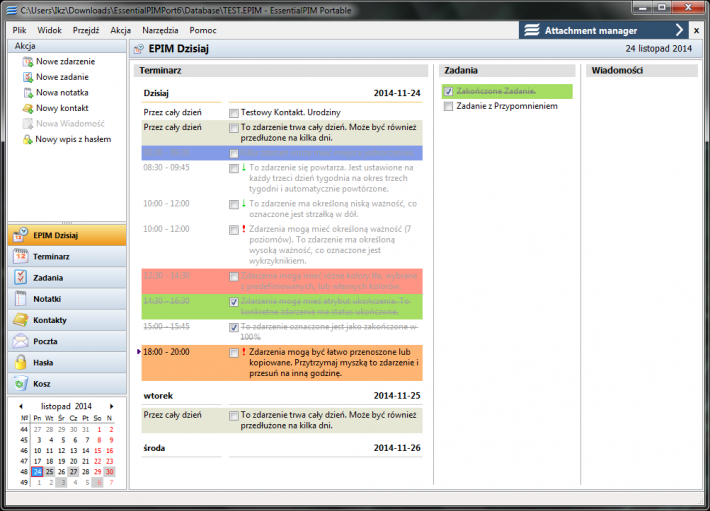Click the Tuesday all-day event text

(x=328, y=420)
